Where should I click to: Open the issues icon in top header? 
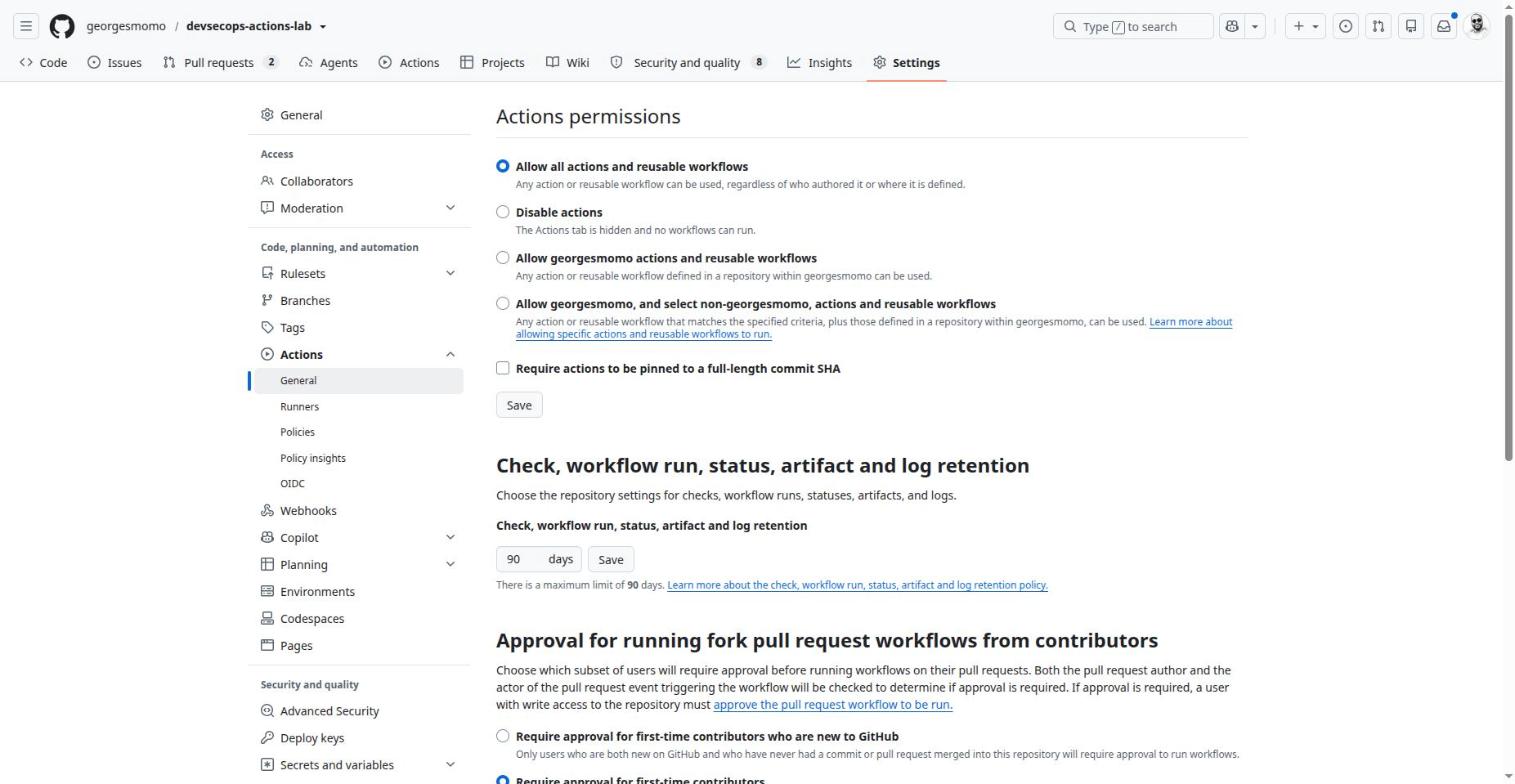pyautogui.click(x=1346, y=26)
